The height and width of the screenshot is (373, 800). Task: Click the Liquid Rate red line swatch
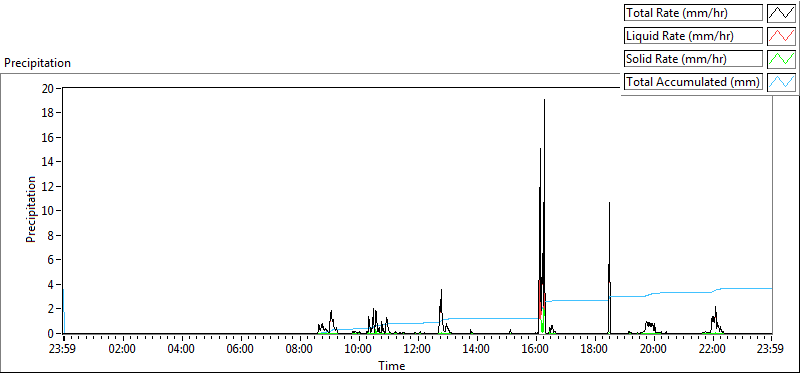coord(782,36)
